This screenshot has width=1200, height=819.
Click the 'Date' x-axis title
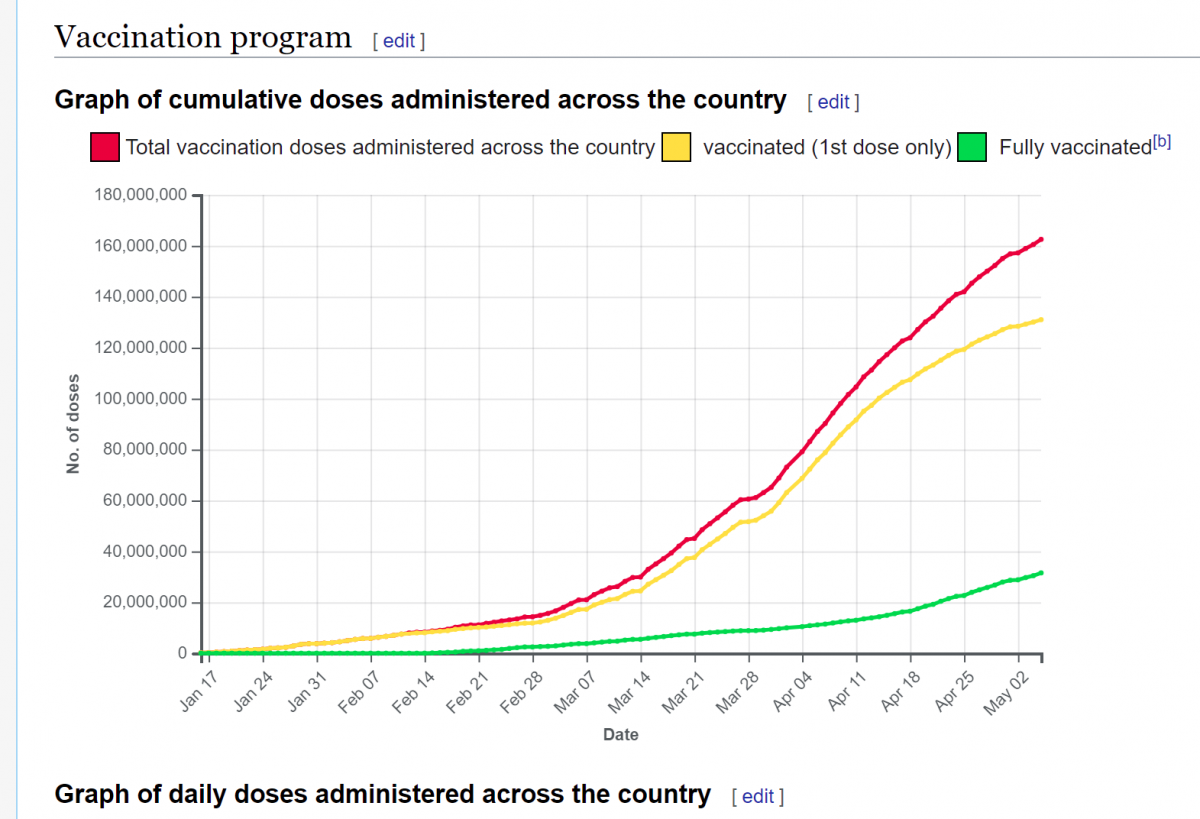coord(620,735)
